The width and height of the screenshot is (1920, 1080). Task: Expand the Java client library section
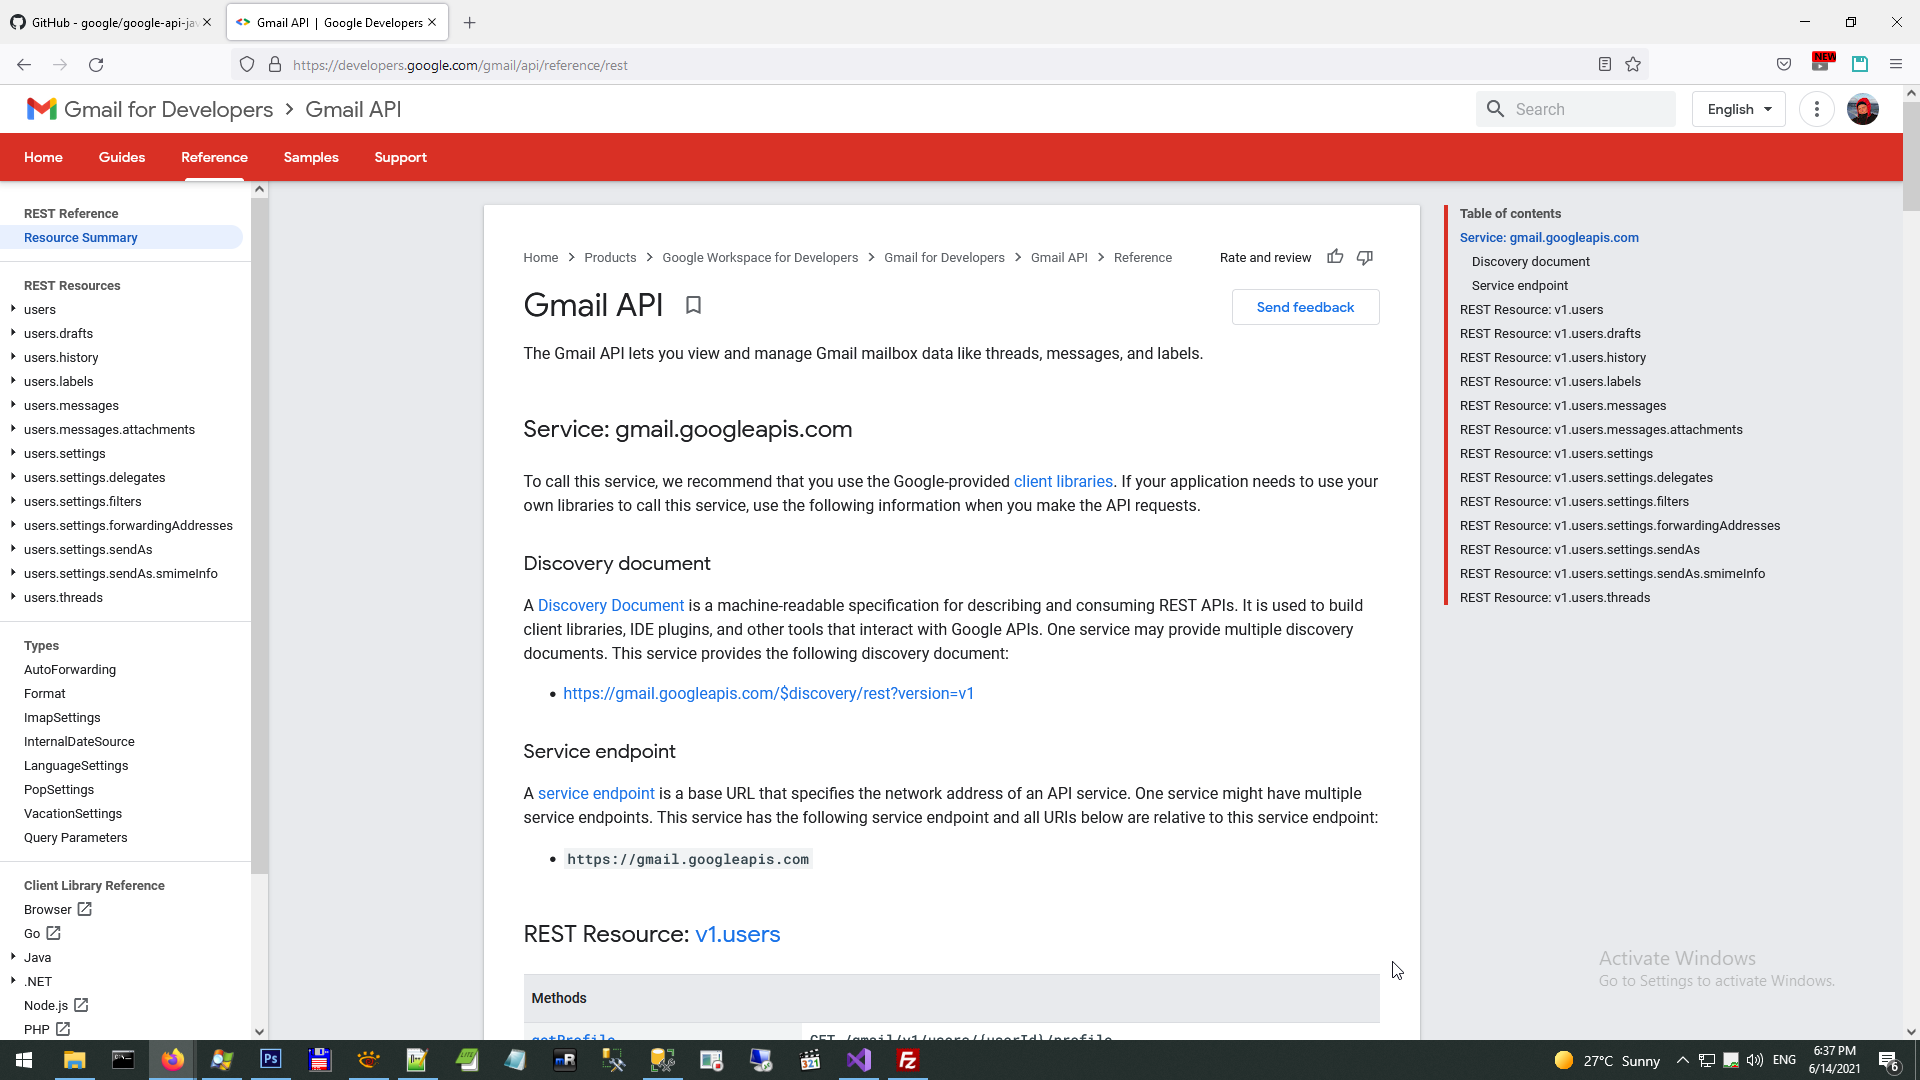[13, 957]
